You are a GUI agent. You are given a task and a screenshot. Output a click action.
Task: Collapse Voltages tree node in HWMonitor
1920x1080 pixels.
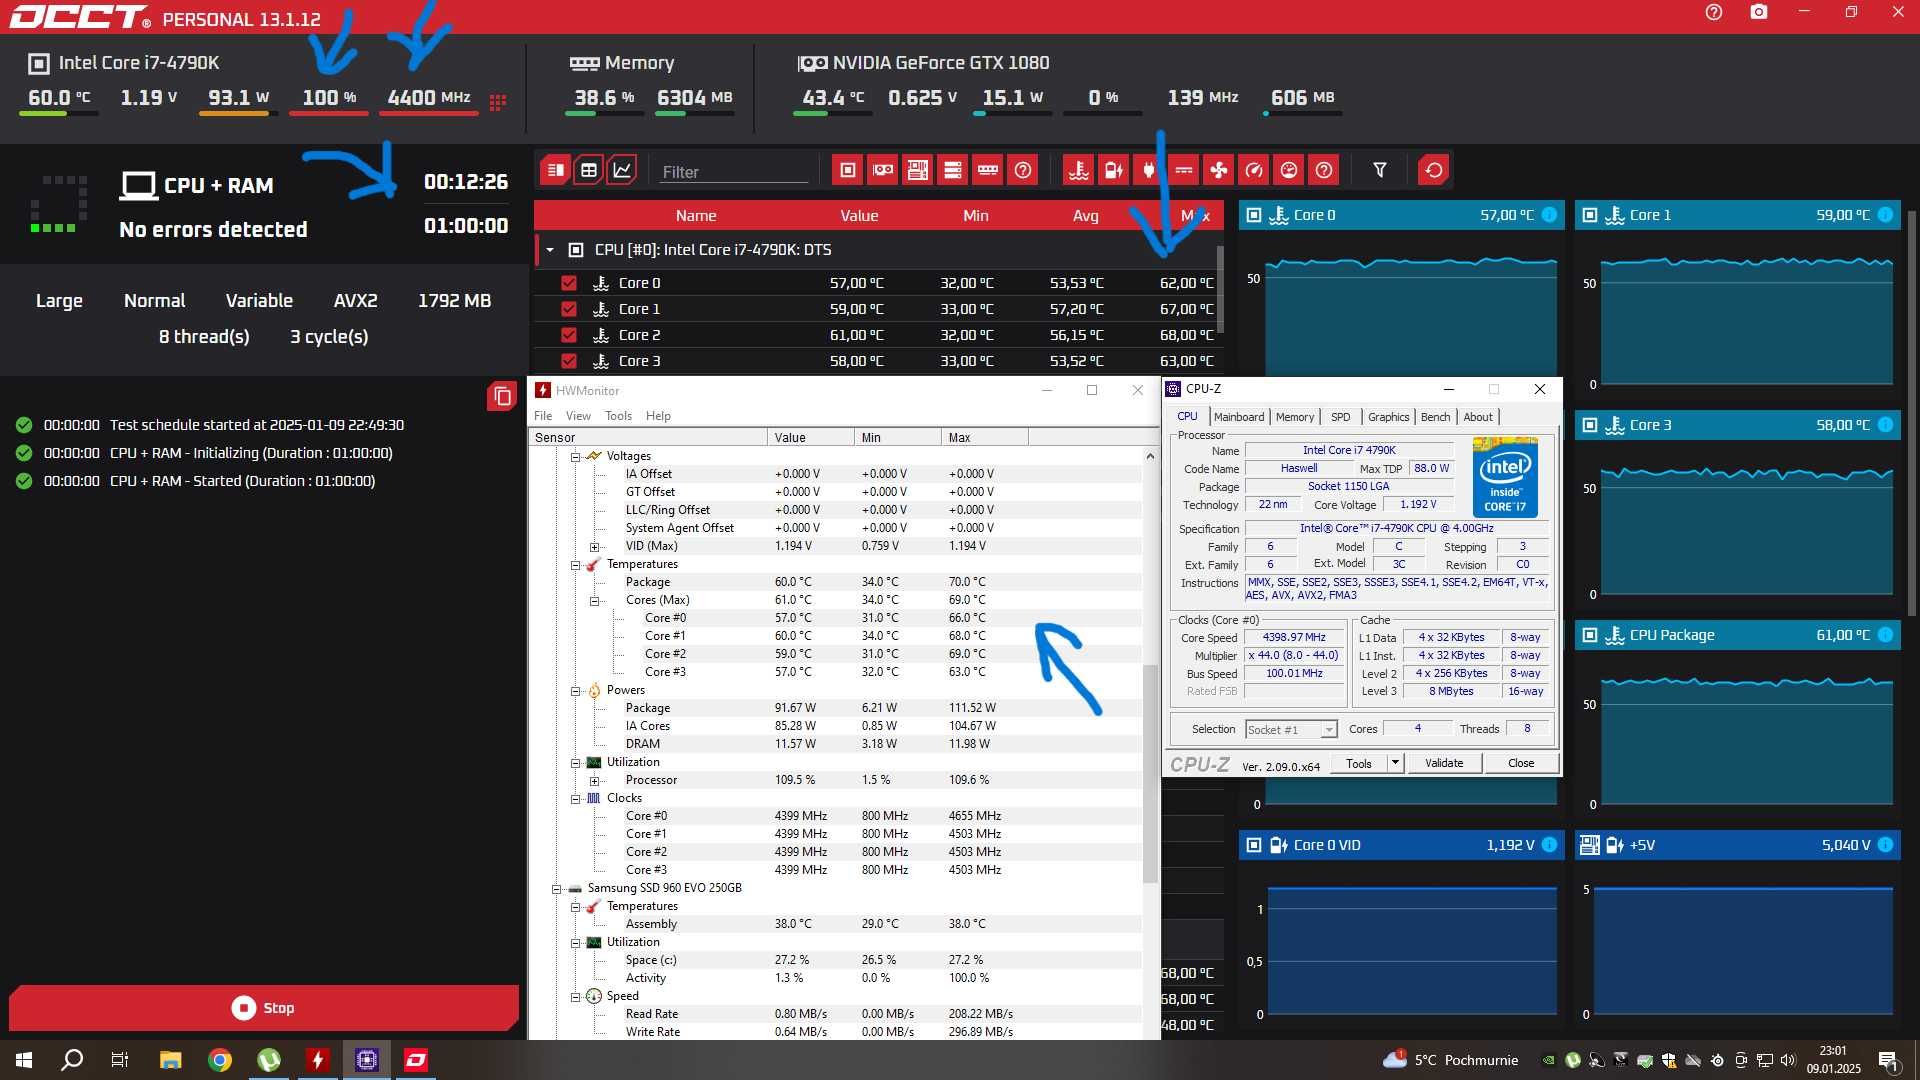575,457
